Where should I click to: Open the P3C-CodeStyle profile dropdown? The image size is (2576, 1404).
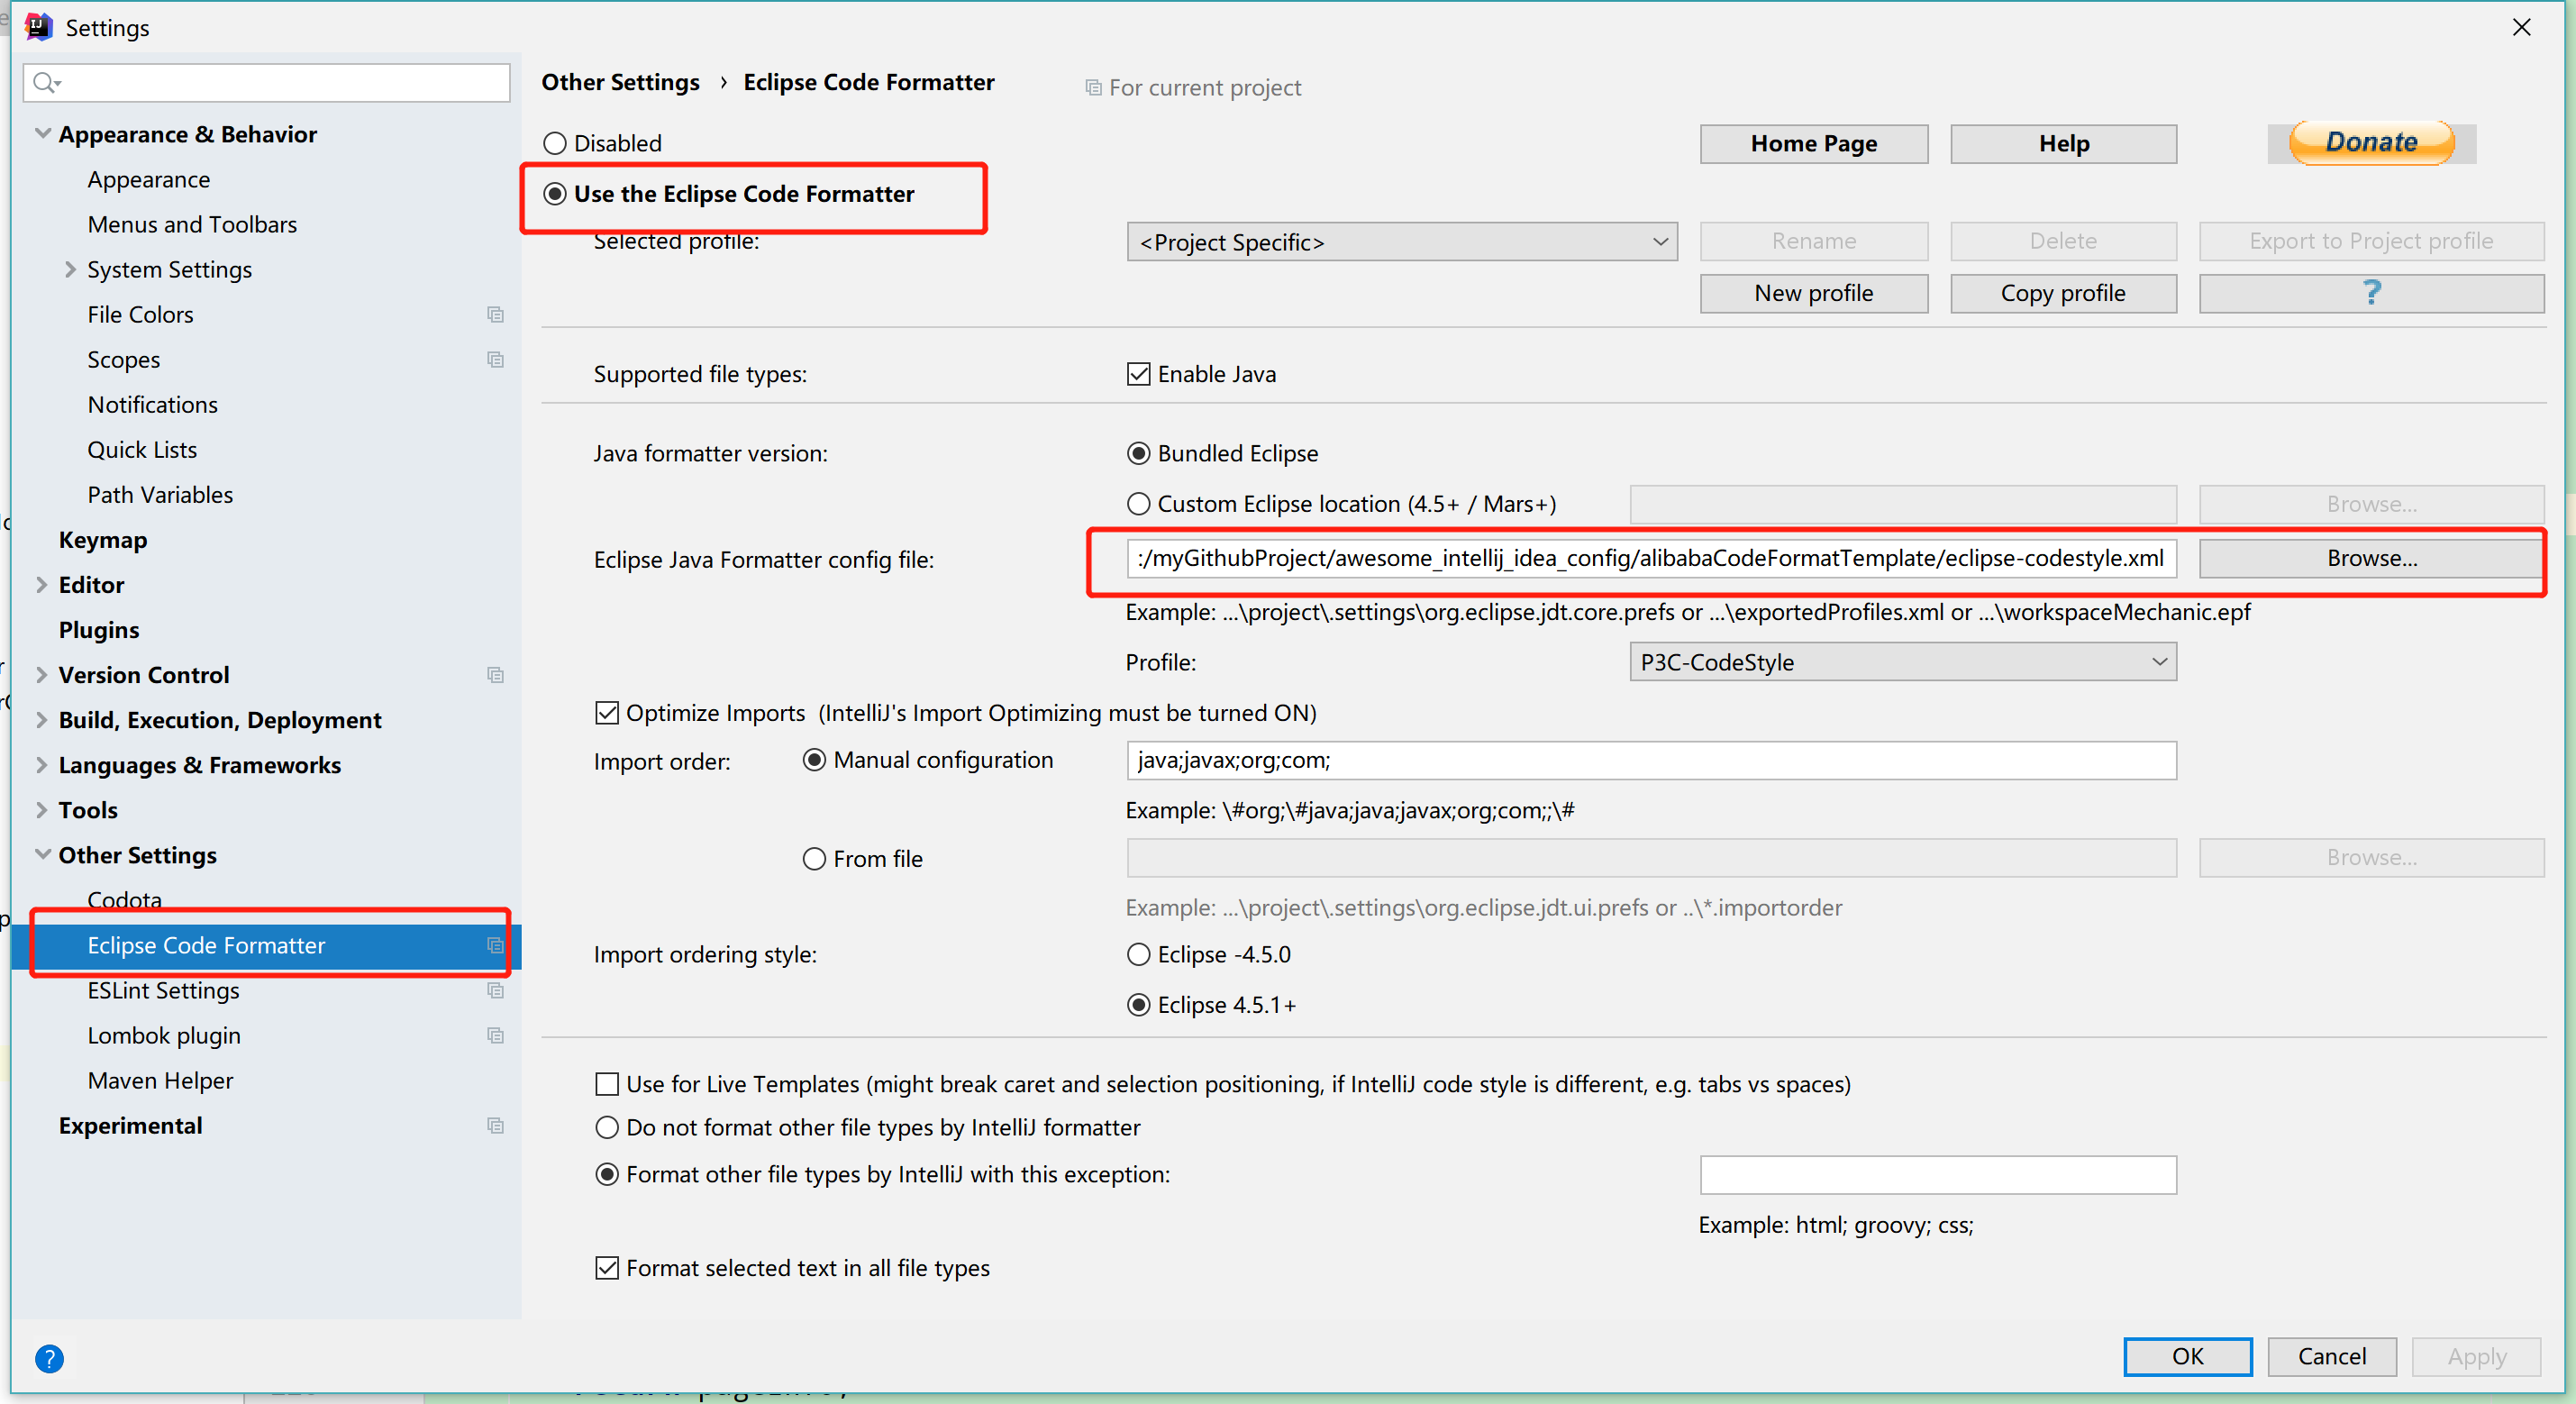coord(1902,662)
